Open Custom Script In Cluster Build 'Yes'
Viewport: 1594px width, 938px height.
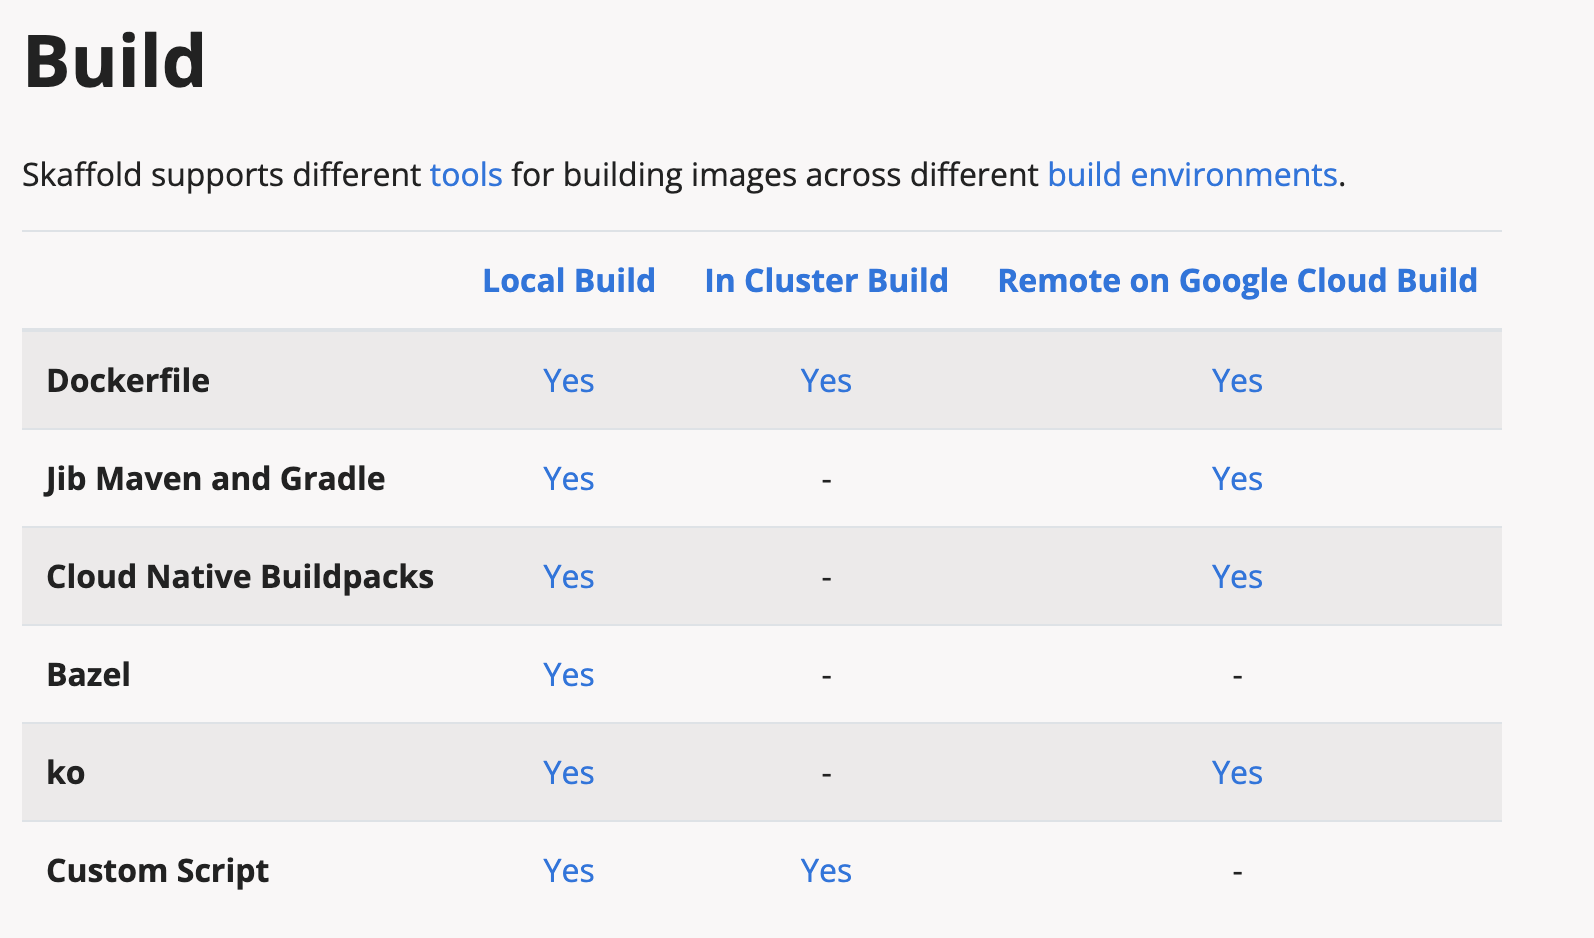click(x=826, y=871)
